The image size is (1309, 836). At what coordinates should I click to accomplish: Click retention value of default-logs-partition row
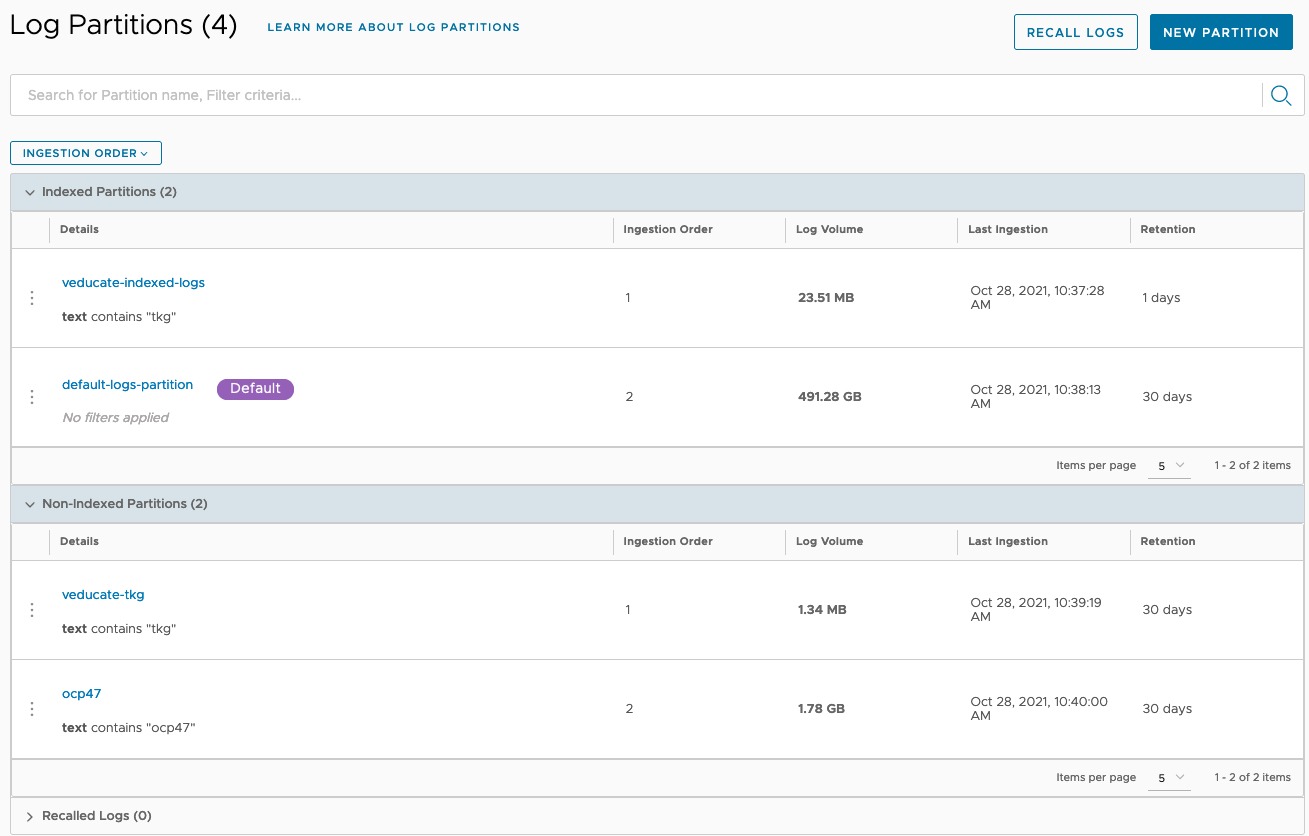(1167, 397)
